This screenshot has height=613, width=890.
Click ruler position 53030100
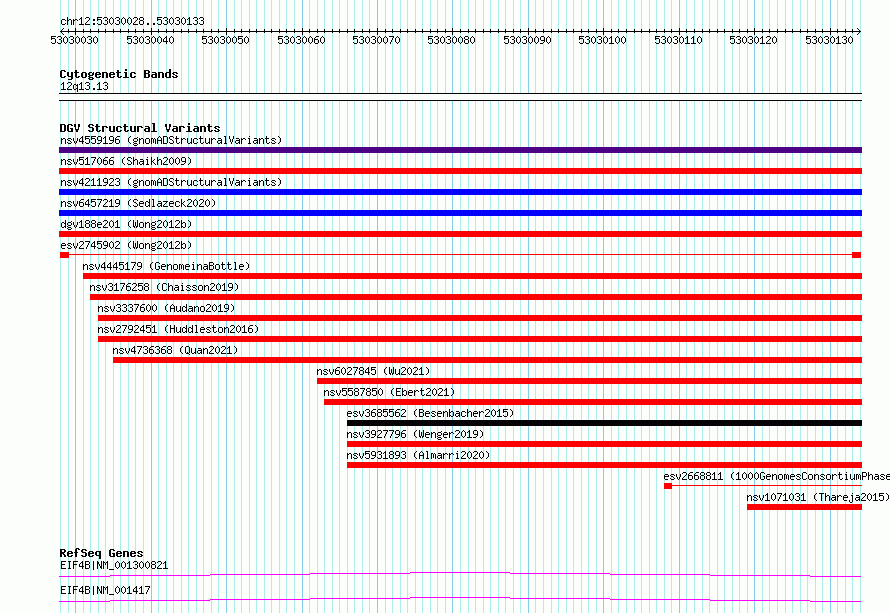coord(602,40)
